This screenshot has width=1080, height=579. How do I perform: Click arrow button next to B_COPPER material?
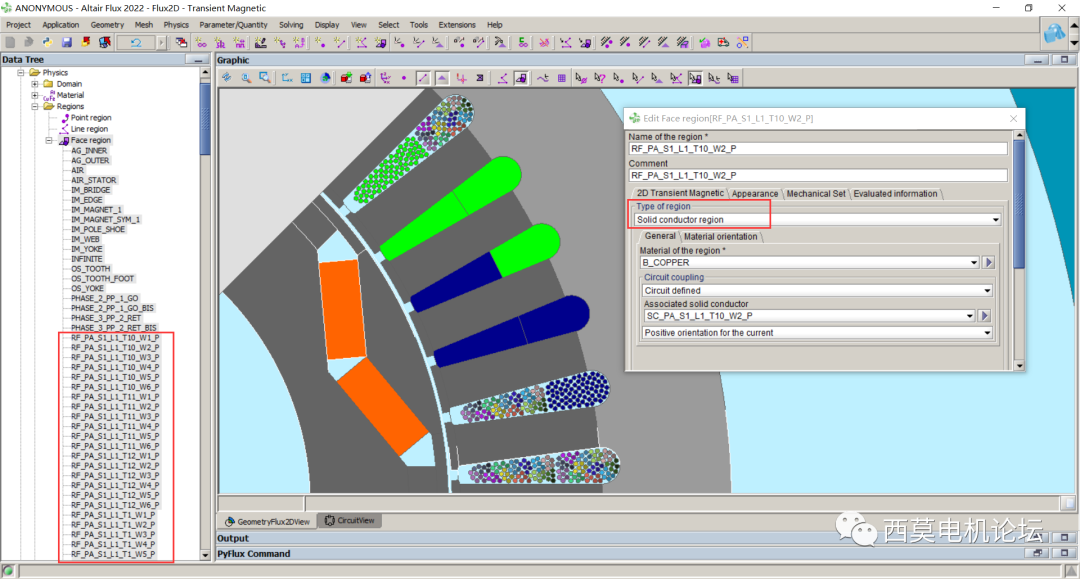click(x=988, y=263)
